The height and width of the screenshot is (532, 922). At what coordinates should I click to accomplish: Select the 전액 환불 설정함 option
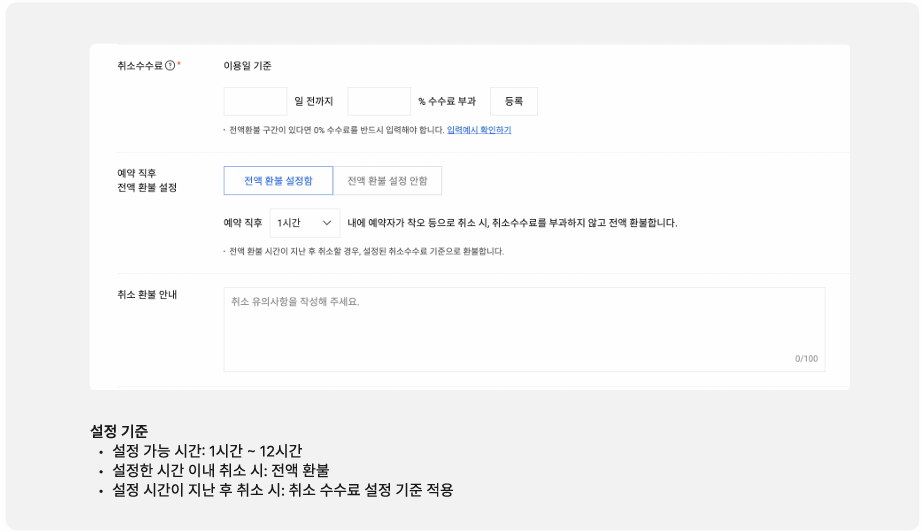pos(278,181)
